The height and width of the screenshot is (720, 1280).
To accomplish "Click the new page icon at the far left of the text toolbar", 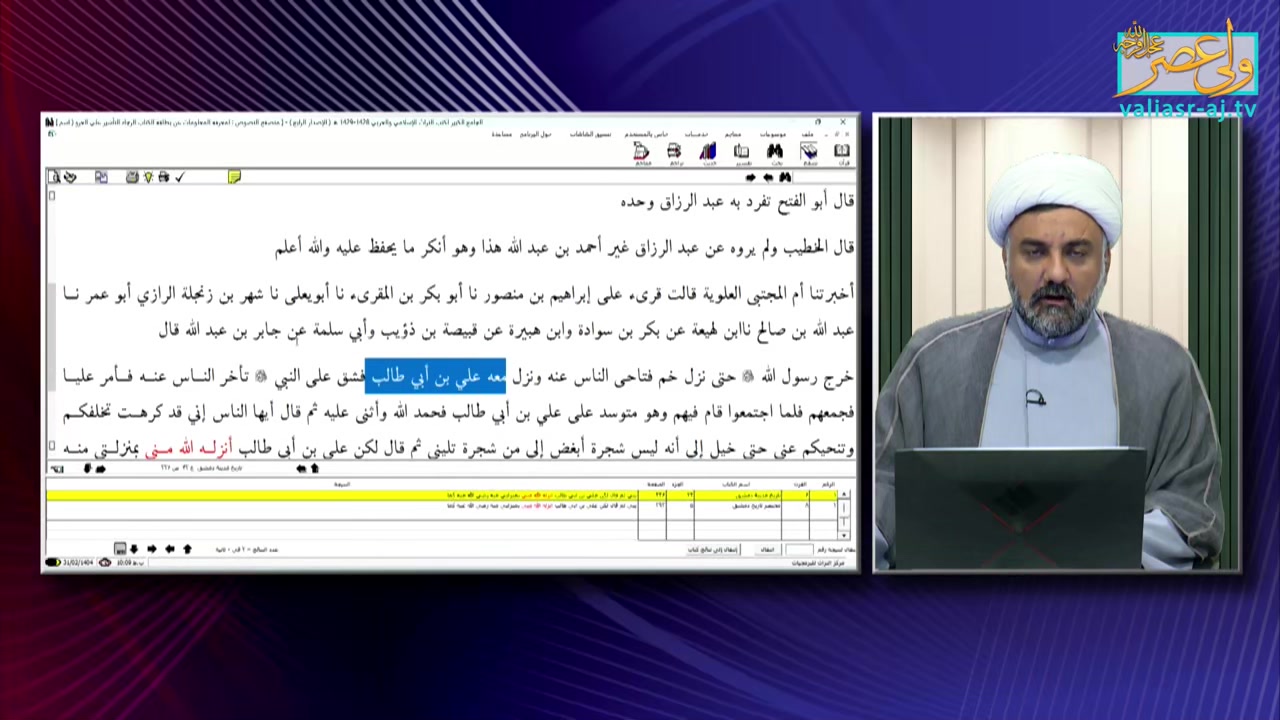I will [54, 177].
